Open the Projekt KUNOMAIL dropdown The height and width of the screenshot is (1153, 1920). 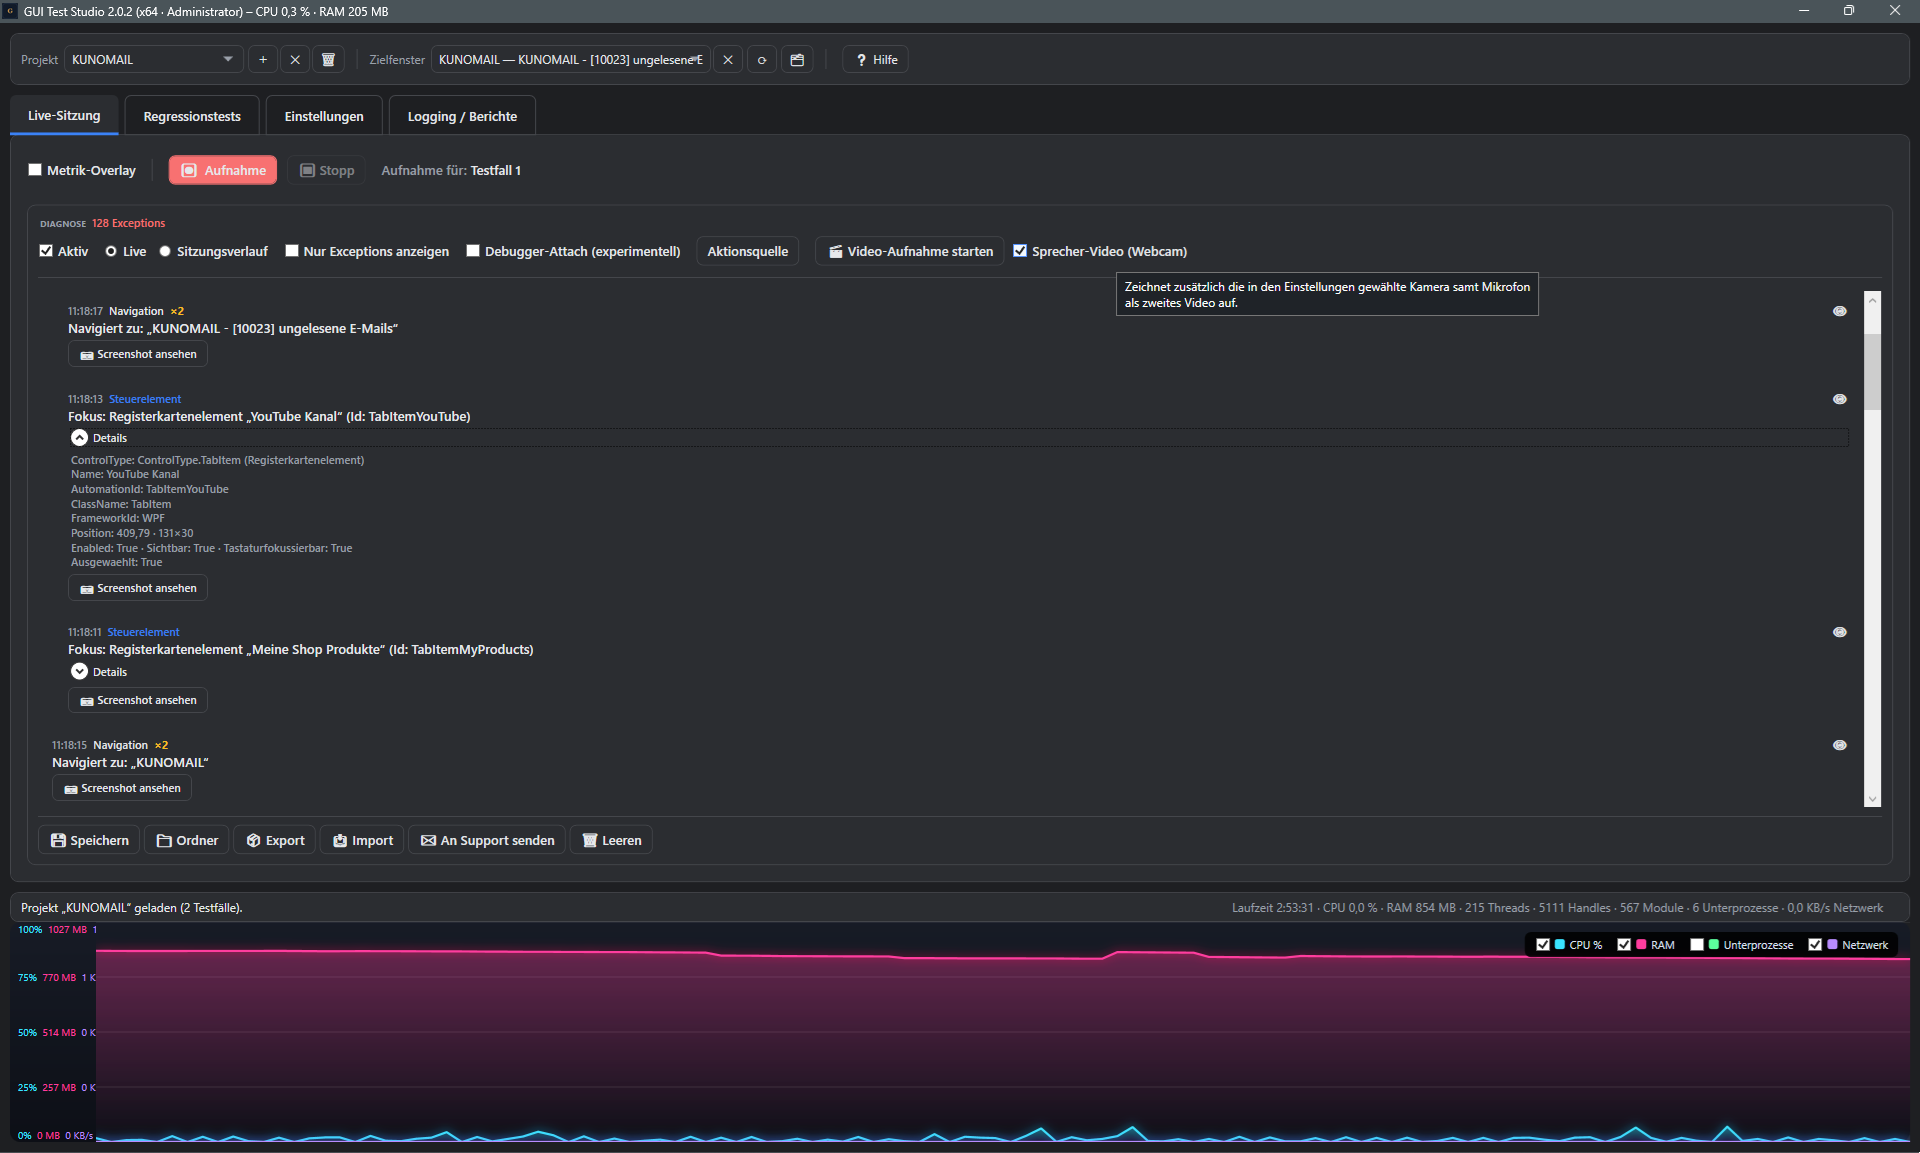pos(153,60)
